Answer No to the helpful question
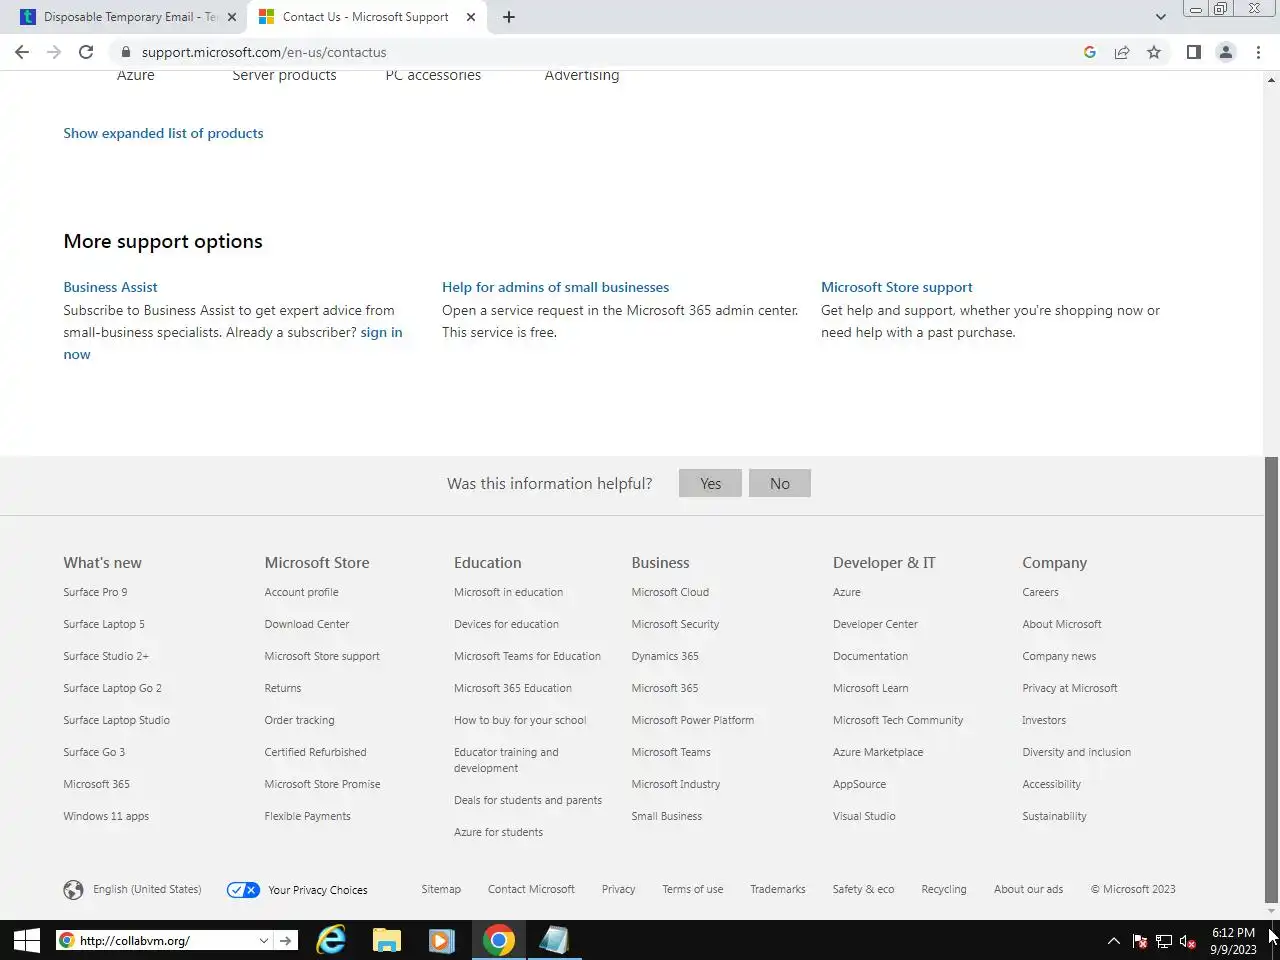Viewport: 1280px width, 960px height. point(780,484)
